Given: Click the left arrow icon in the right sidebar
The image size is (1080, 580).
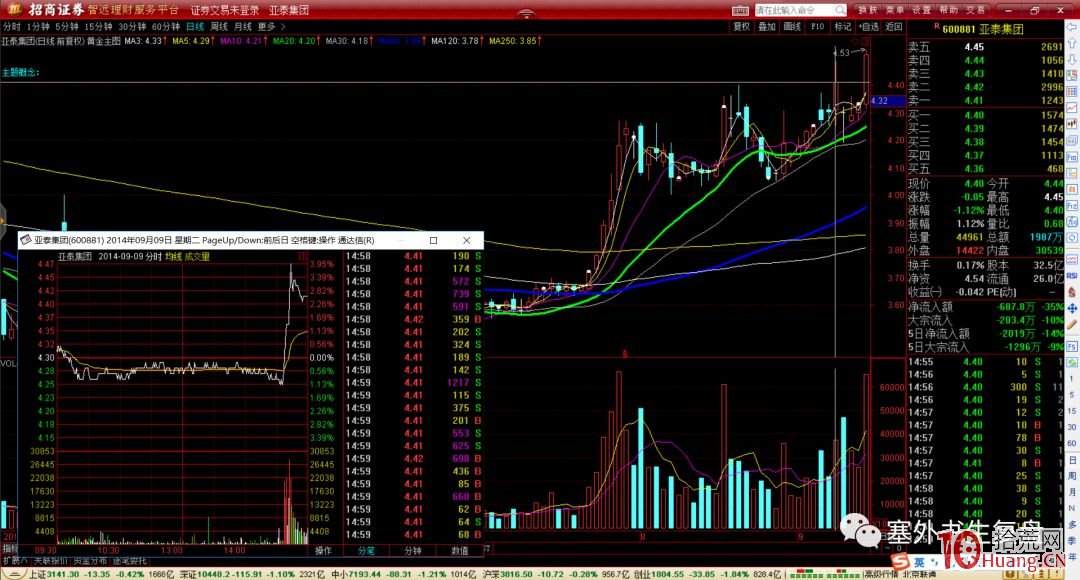Looking at the screenshot, I should [1072, 28].
